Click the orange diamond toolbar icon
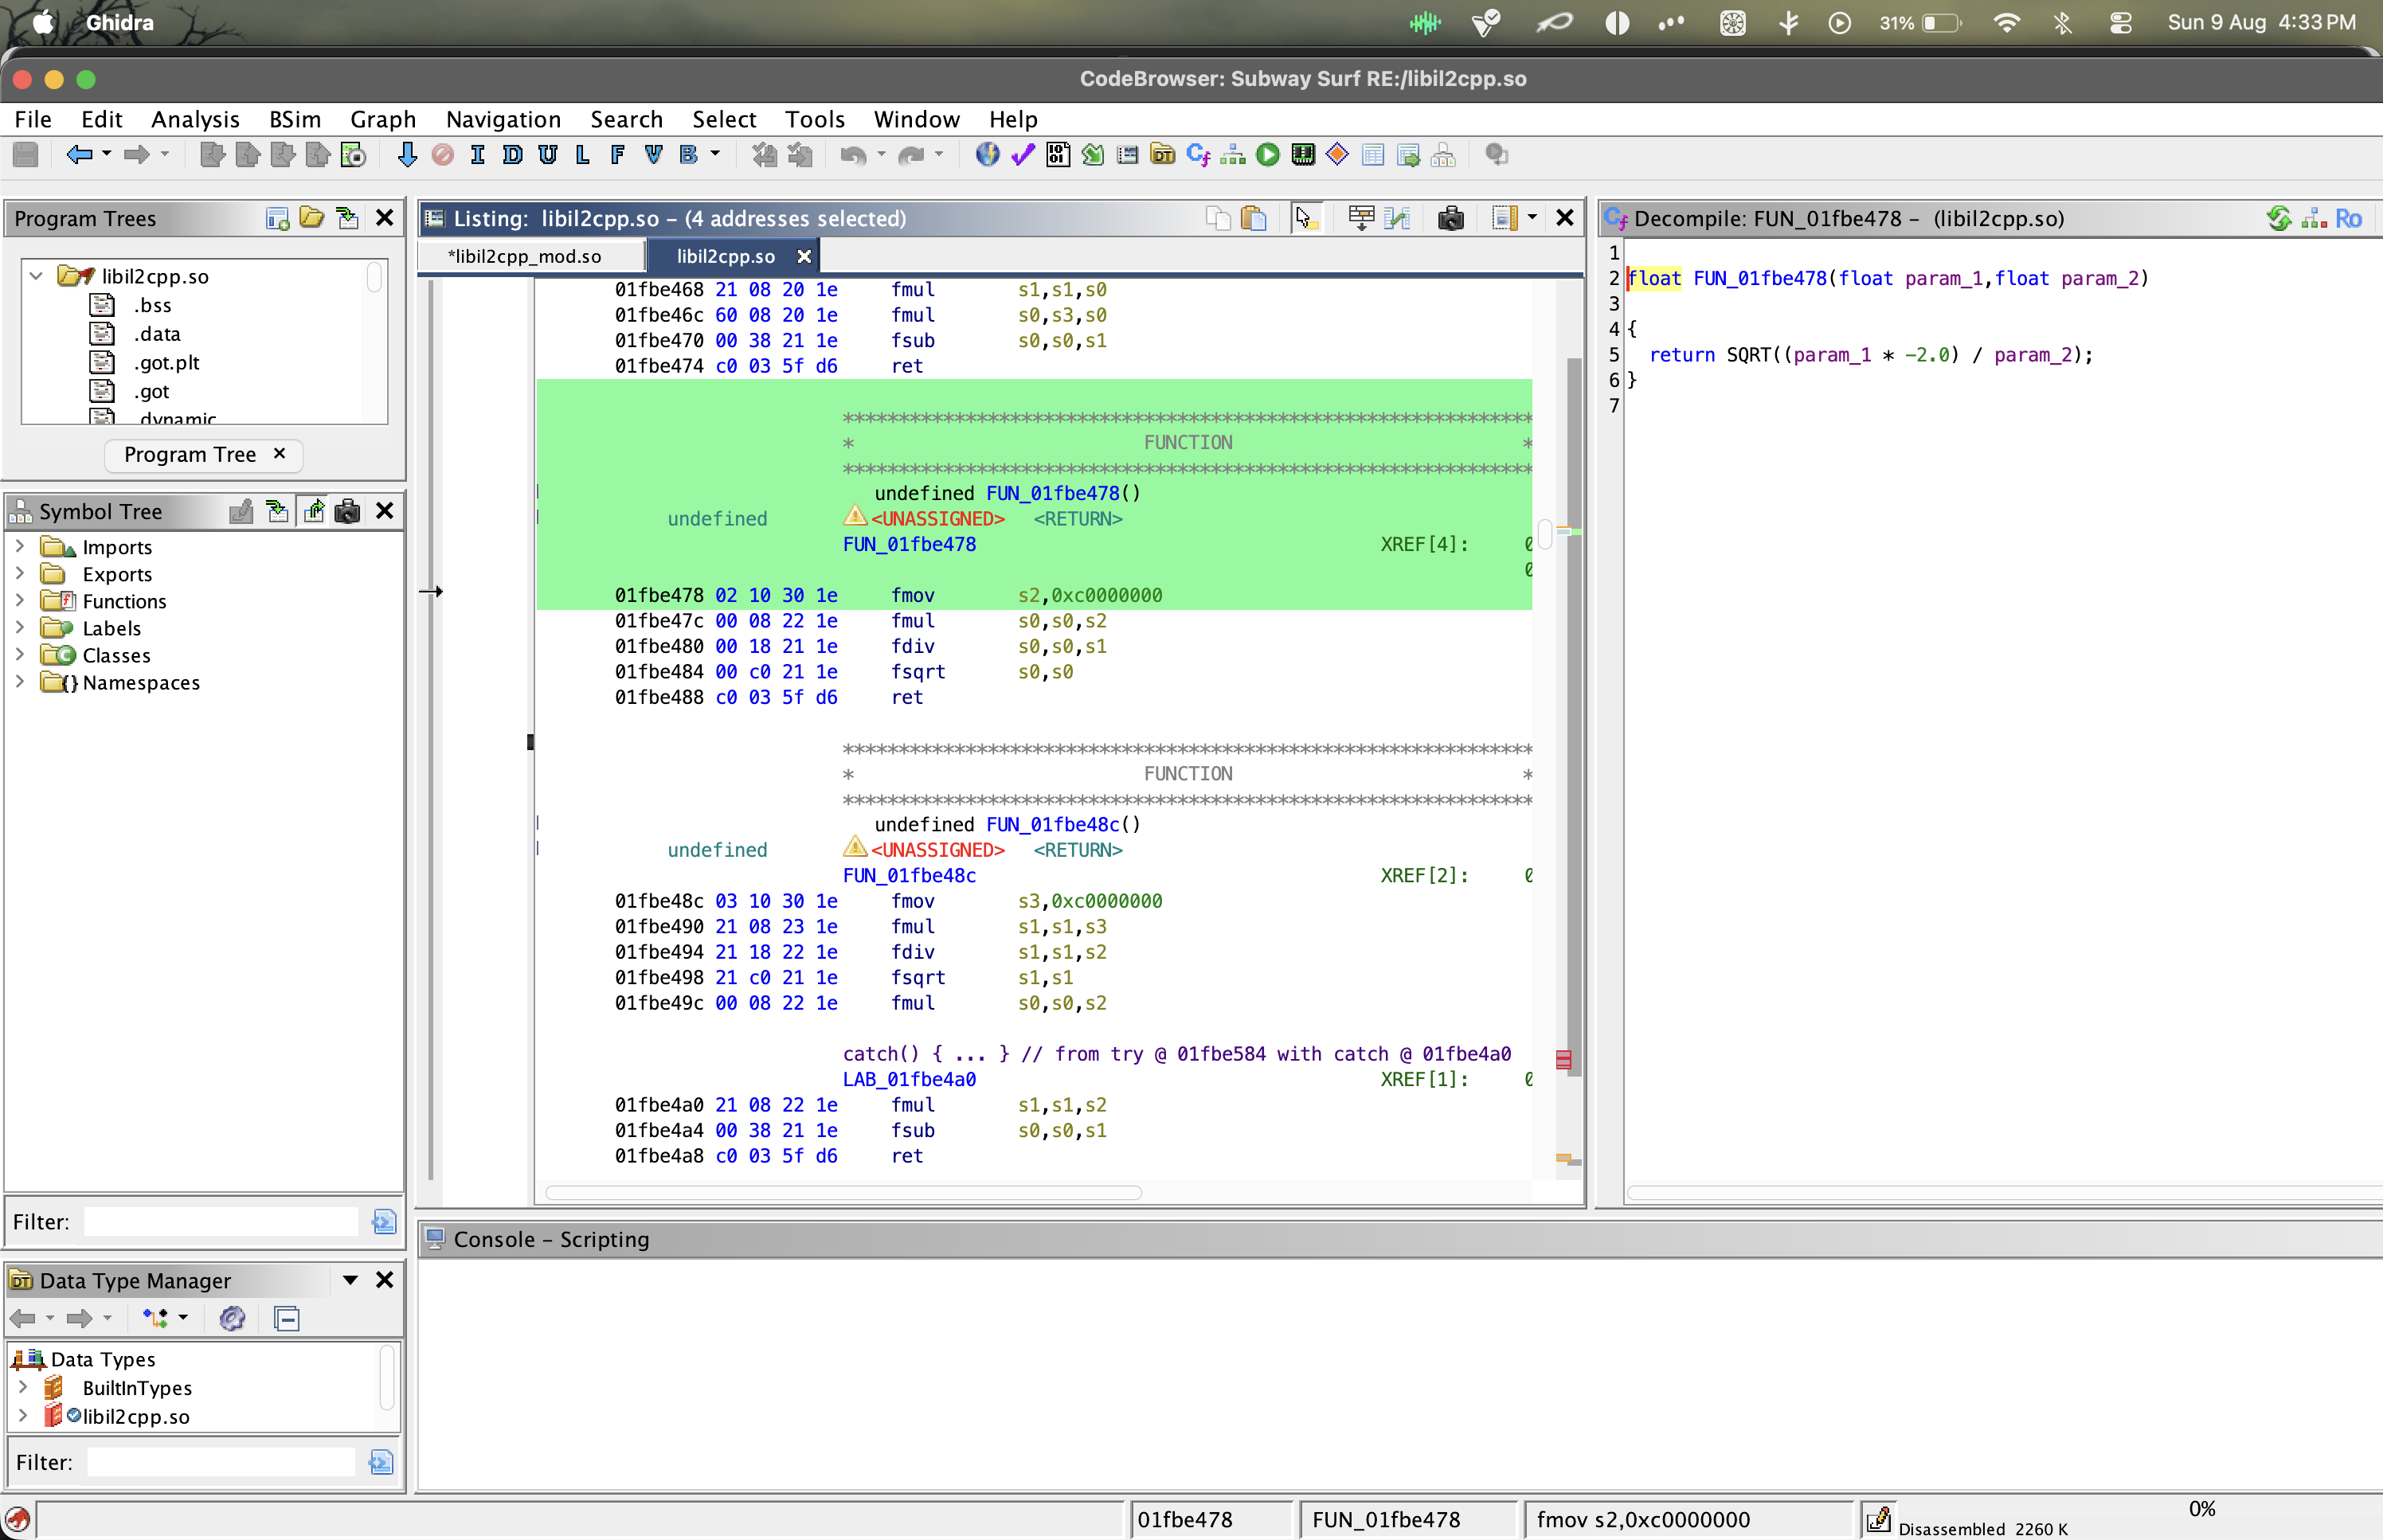The width and height of the screenshot is (2383, 1540). 1337,155
